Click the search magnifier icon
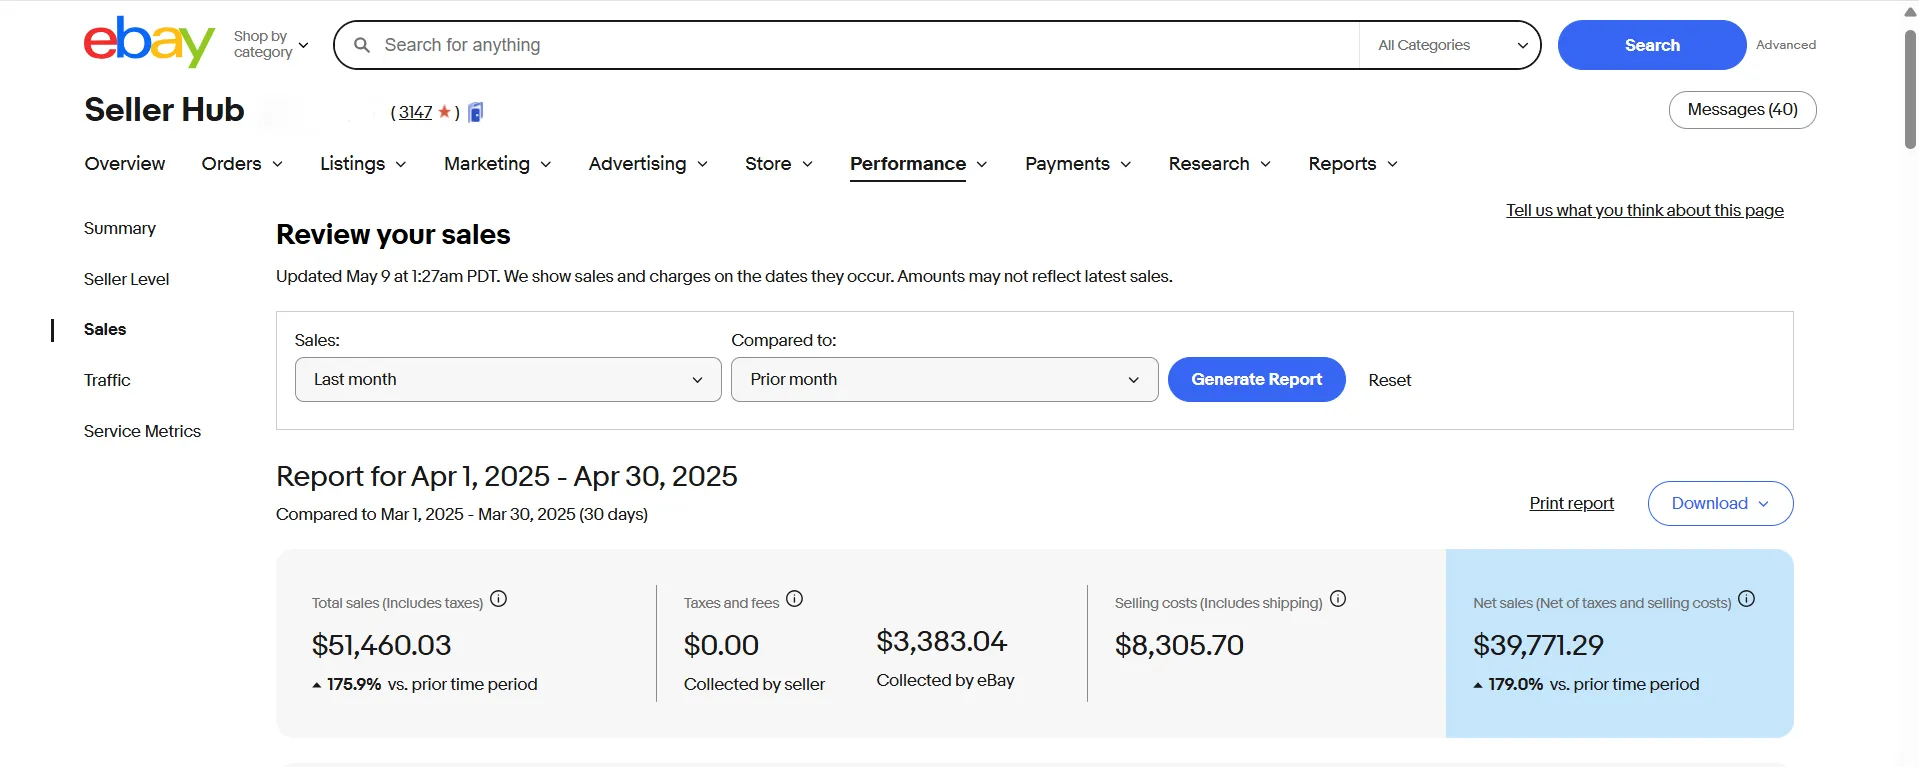 click(362, 45)
